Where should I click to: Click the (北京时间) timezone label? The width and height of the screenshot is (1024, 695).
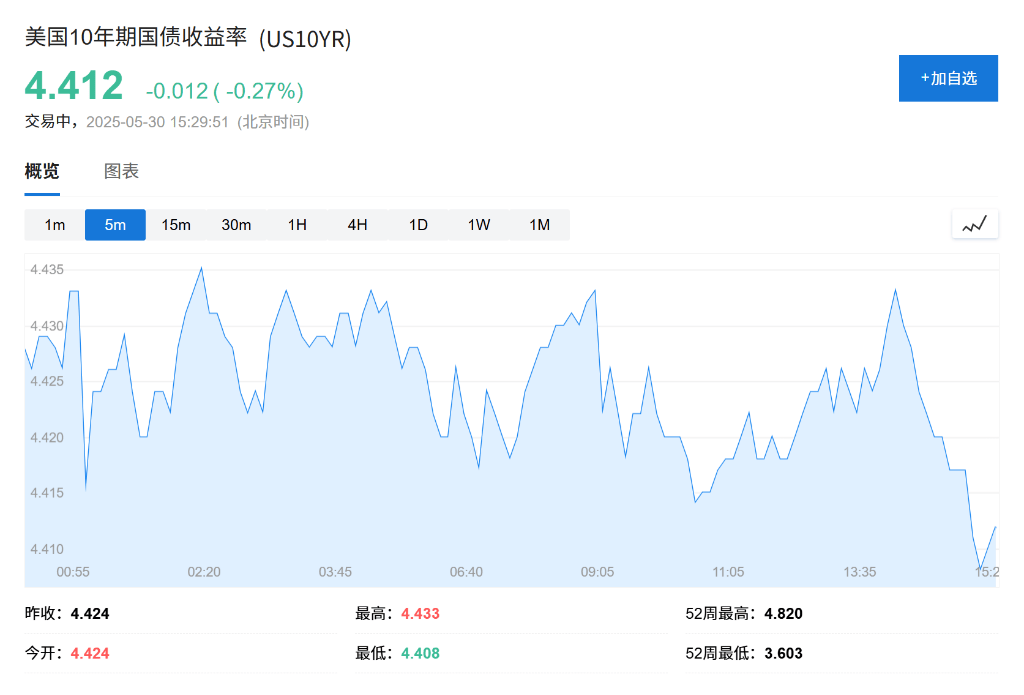(x=273, y=122)
